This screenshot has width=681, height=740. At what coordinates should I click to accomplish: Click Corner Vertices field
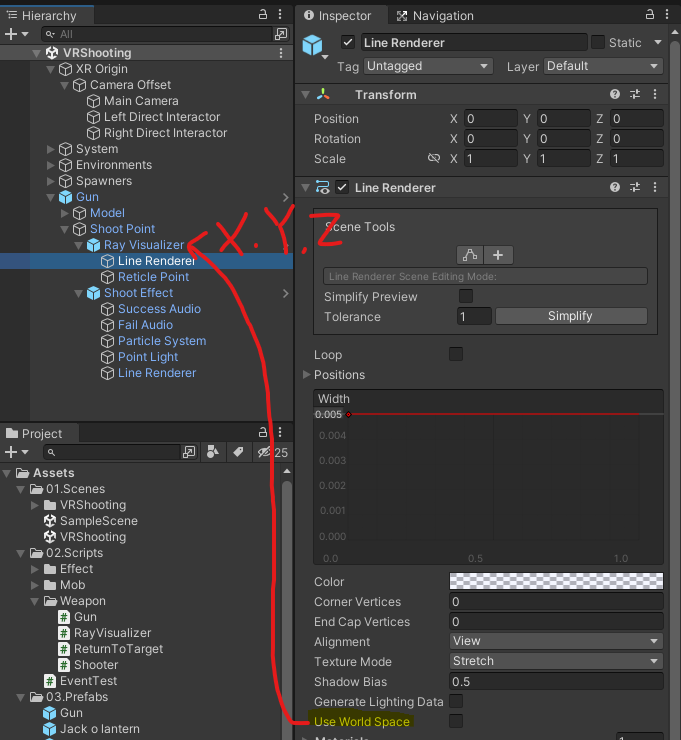[556, 601]
